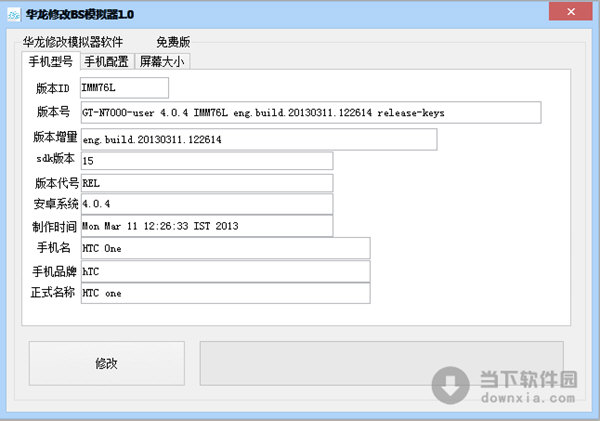Click the blank status box beside 修改
This screenshot has height=421, width=600.
(x=382, y=363)
